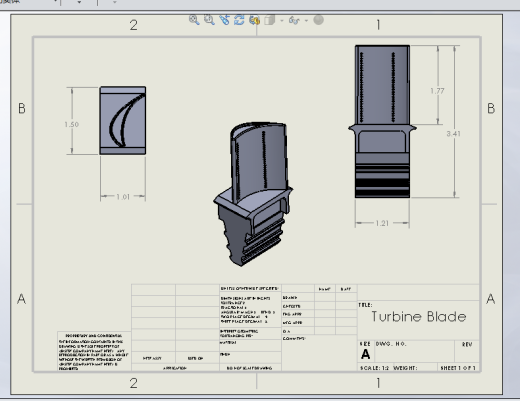Click the 'COMMENTS:' label
This screenshot has width=520, height=401.
coord(294,338)
